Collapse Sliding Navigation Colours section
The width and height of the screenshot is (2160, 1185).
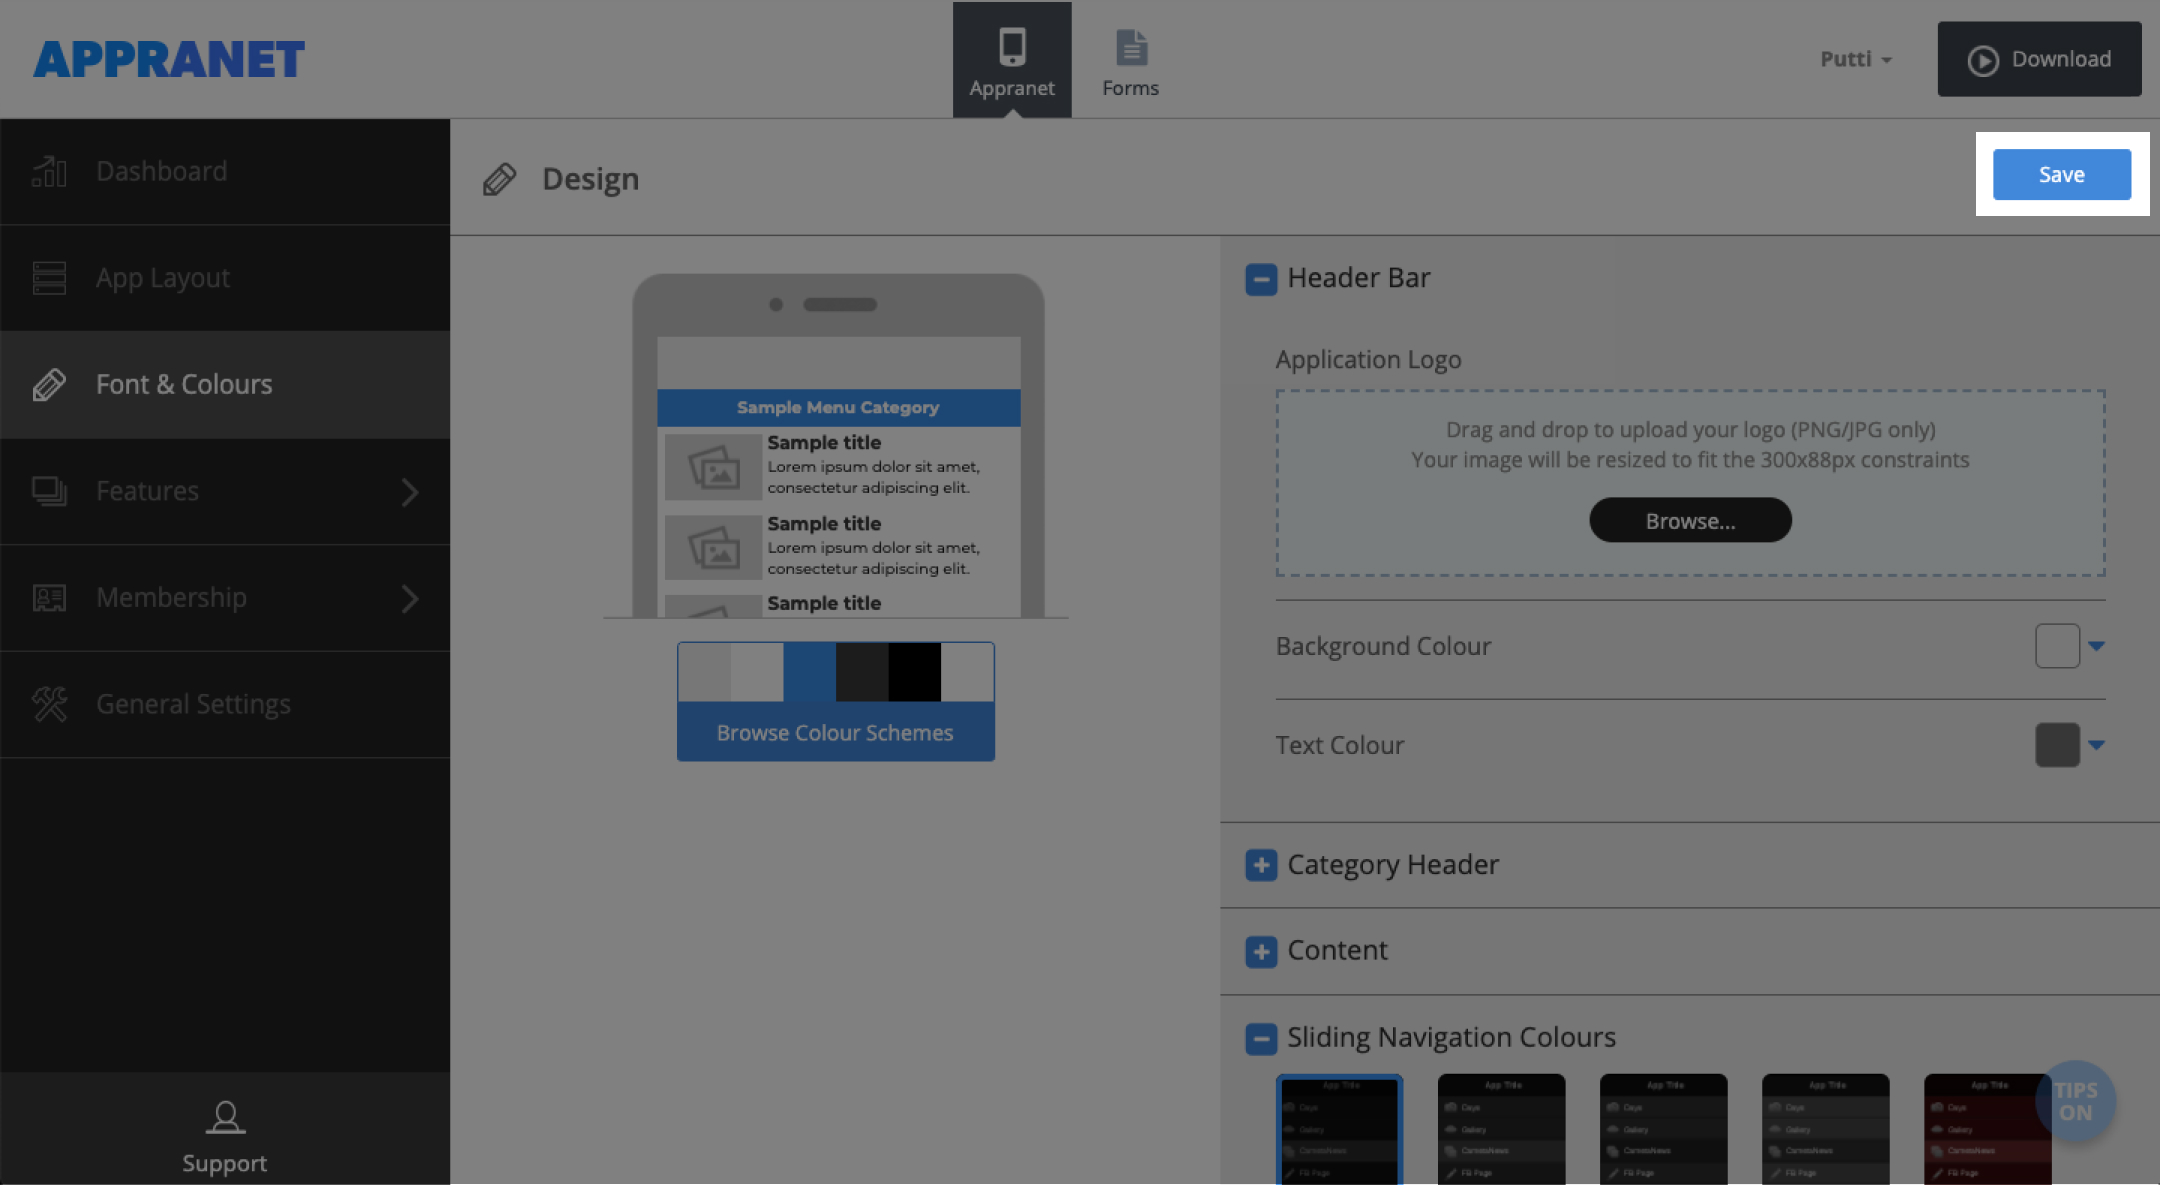coord(1260,1038)
